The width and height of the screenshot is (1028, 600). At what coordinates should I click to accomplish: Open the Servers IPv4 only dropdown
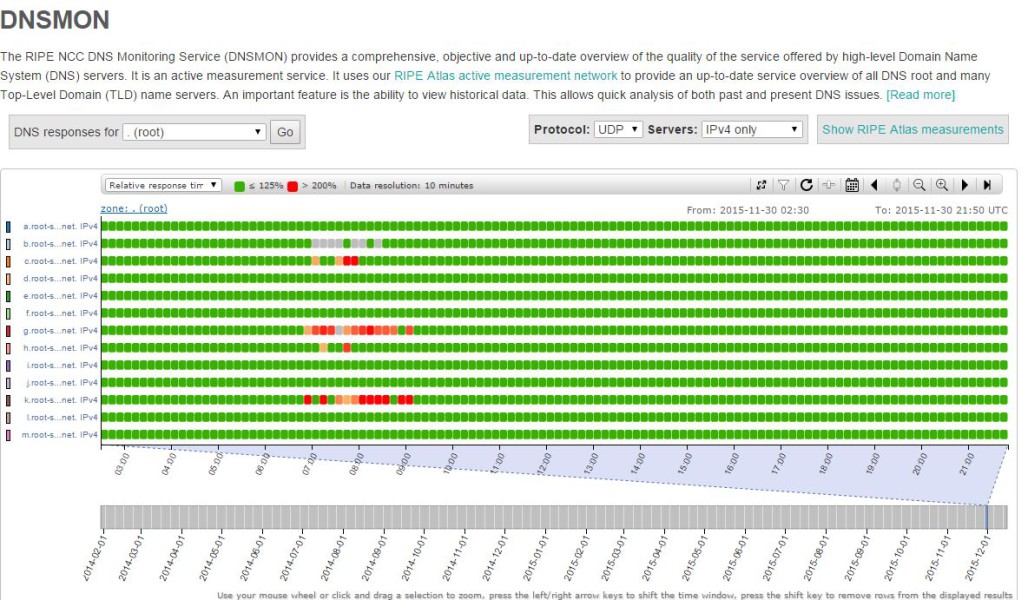point(752,129)
